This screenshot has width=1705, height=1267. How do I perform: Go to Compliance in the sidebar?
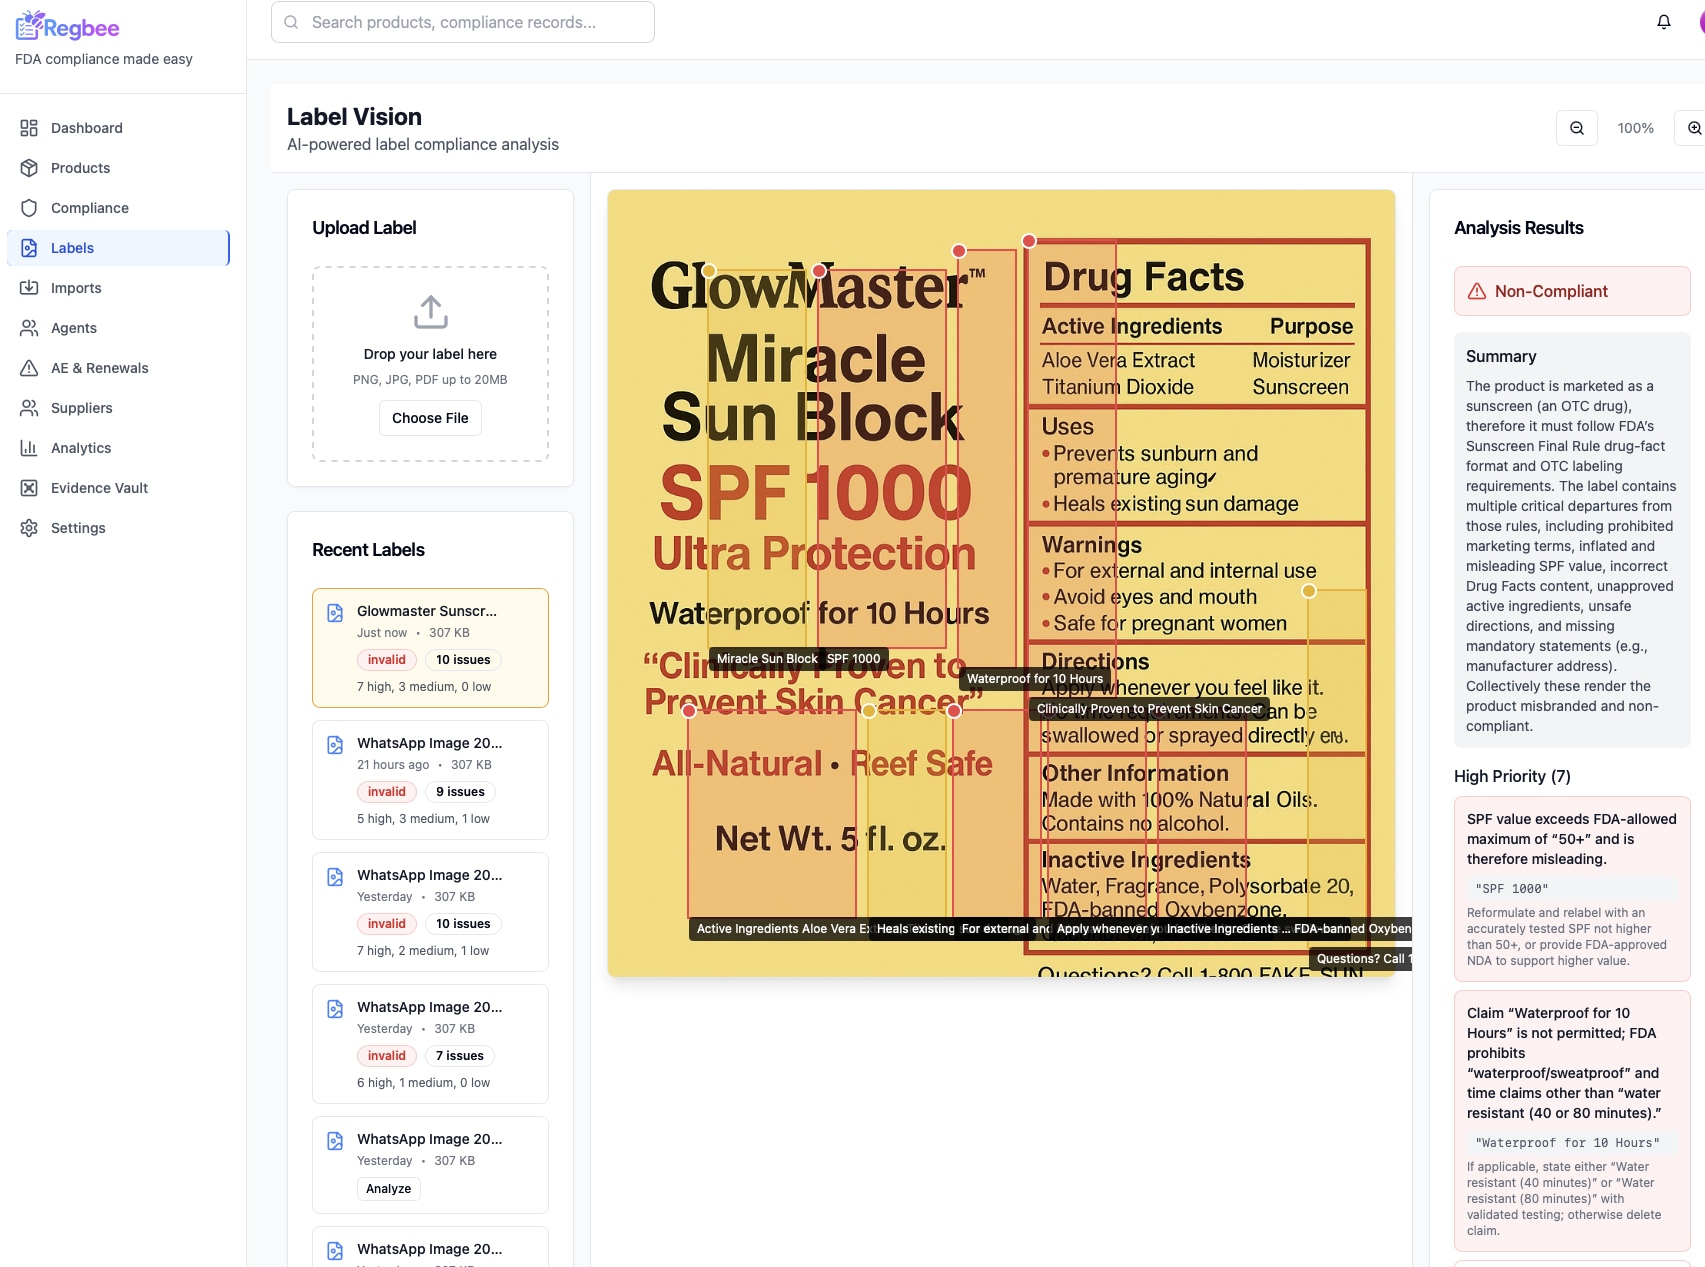(90, 208)
